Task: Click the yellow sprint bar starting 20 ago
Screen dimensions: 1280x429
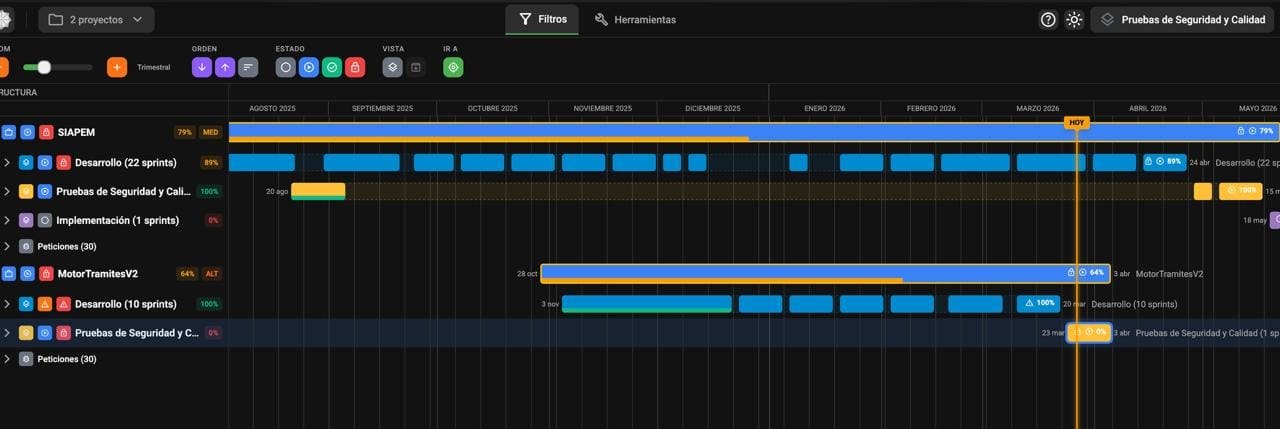Action: point(318,190)
